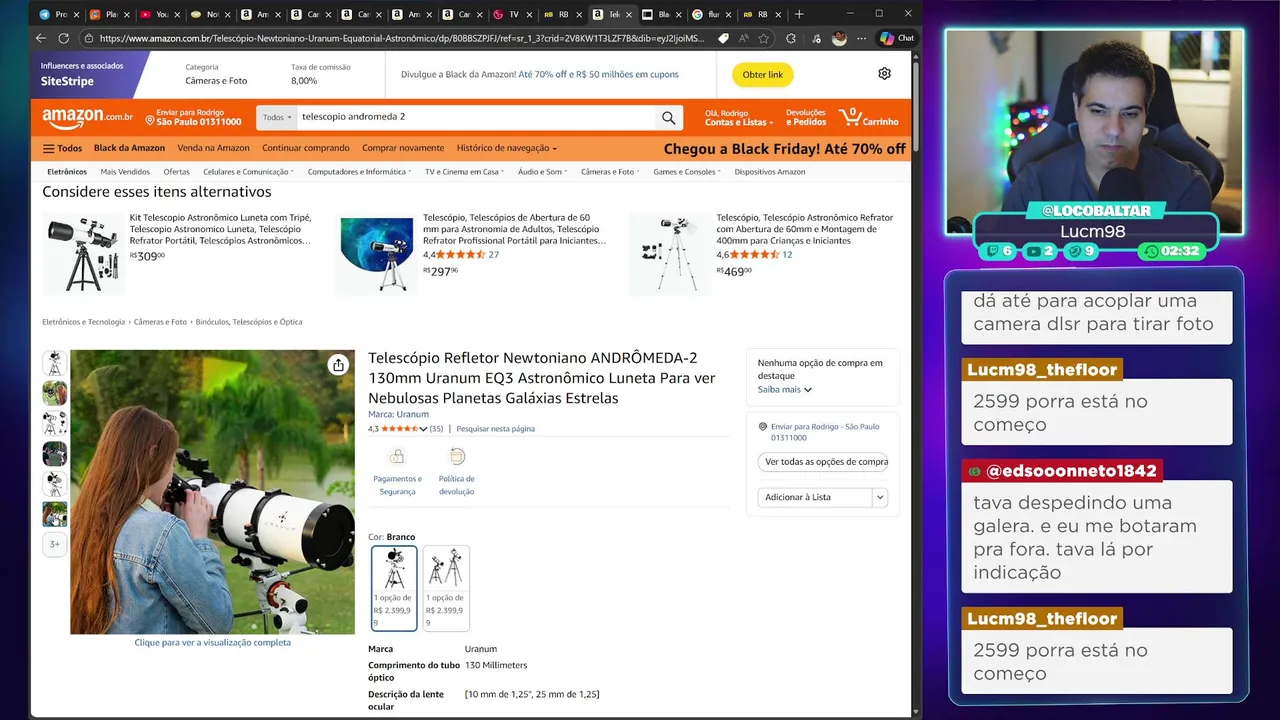Click the Amazon.com.br logo
This screenshot has width=1280, height=720.
click(87, 117)
